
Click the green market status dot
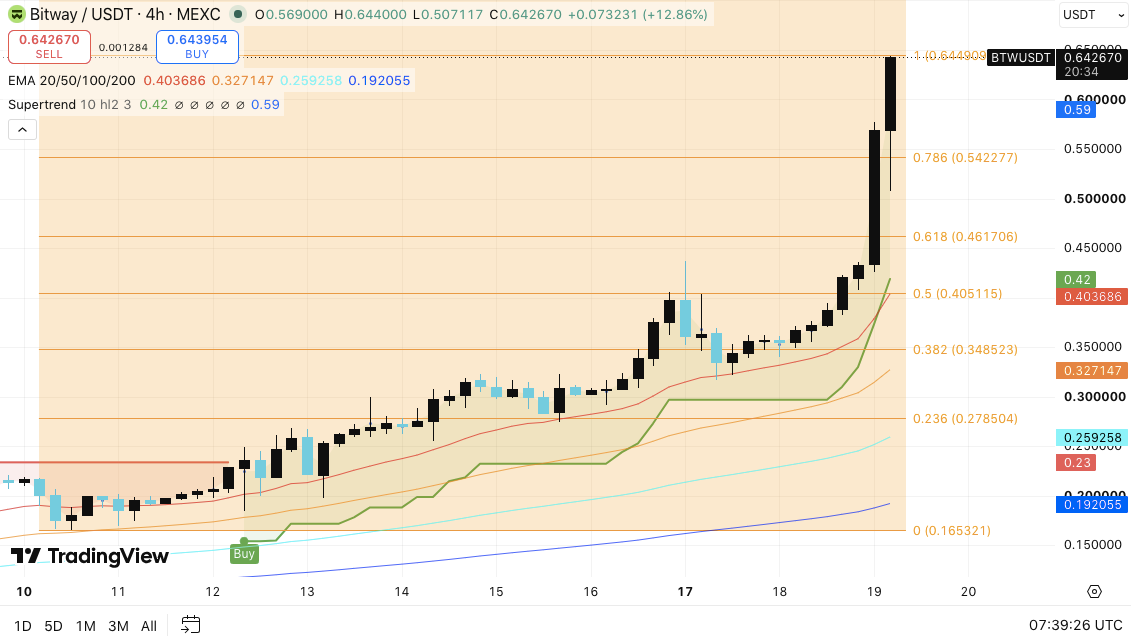coord(237,14)
